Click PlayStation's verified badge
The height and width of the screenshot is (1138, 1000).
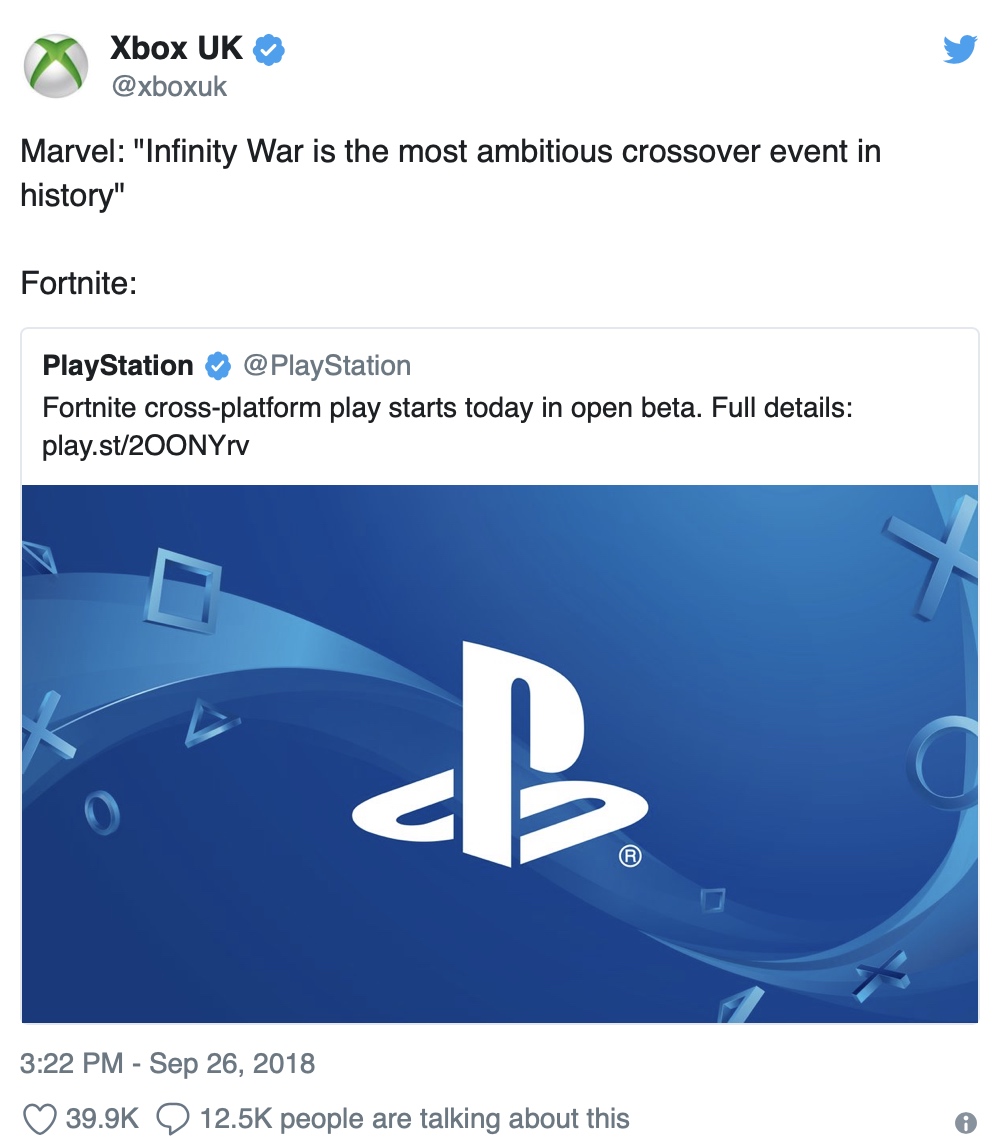coord(217,367)
